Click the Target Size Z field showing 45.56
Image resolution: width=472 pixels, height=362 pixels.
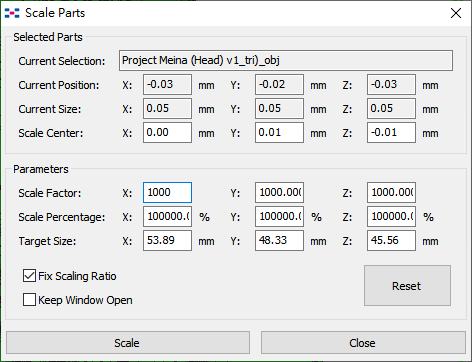pyautogui.click(x=391, y=241)
